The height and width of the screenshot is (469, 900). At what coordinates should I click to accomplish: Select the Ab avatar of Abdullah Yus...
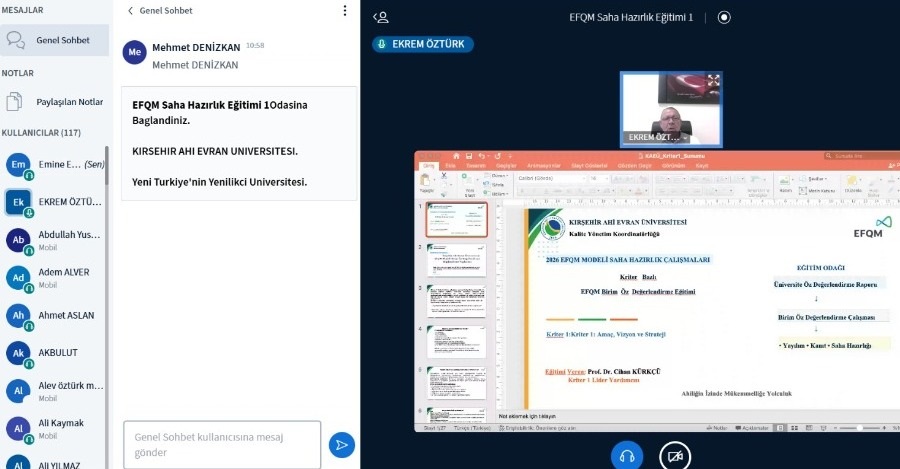point(18,240)
